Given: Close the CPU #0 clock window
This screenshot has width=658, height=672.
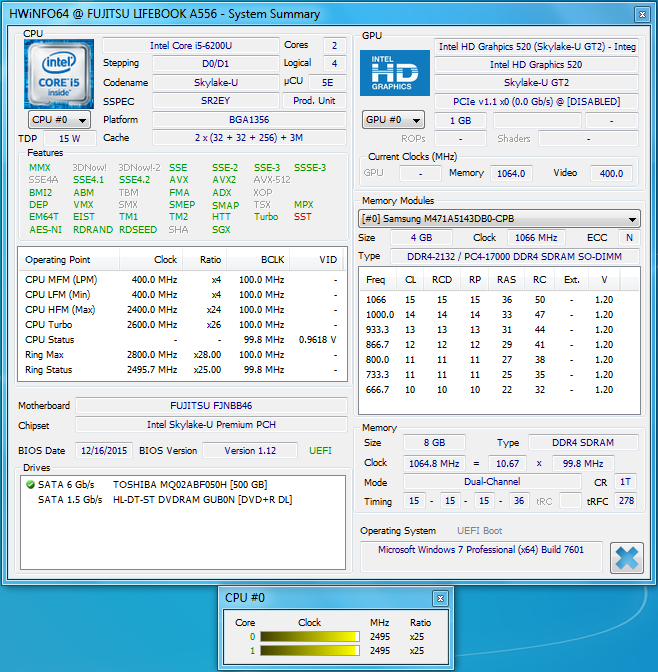Looking at the screenshot, I should 440,598.
